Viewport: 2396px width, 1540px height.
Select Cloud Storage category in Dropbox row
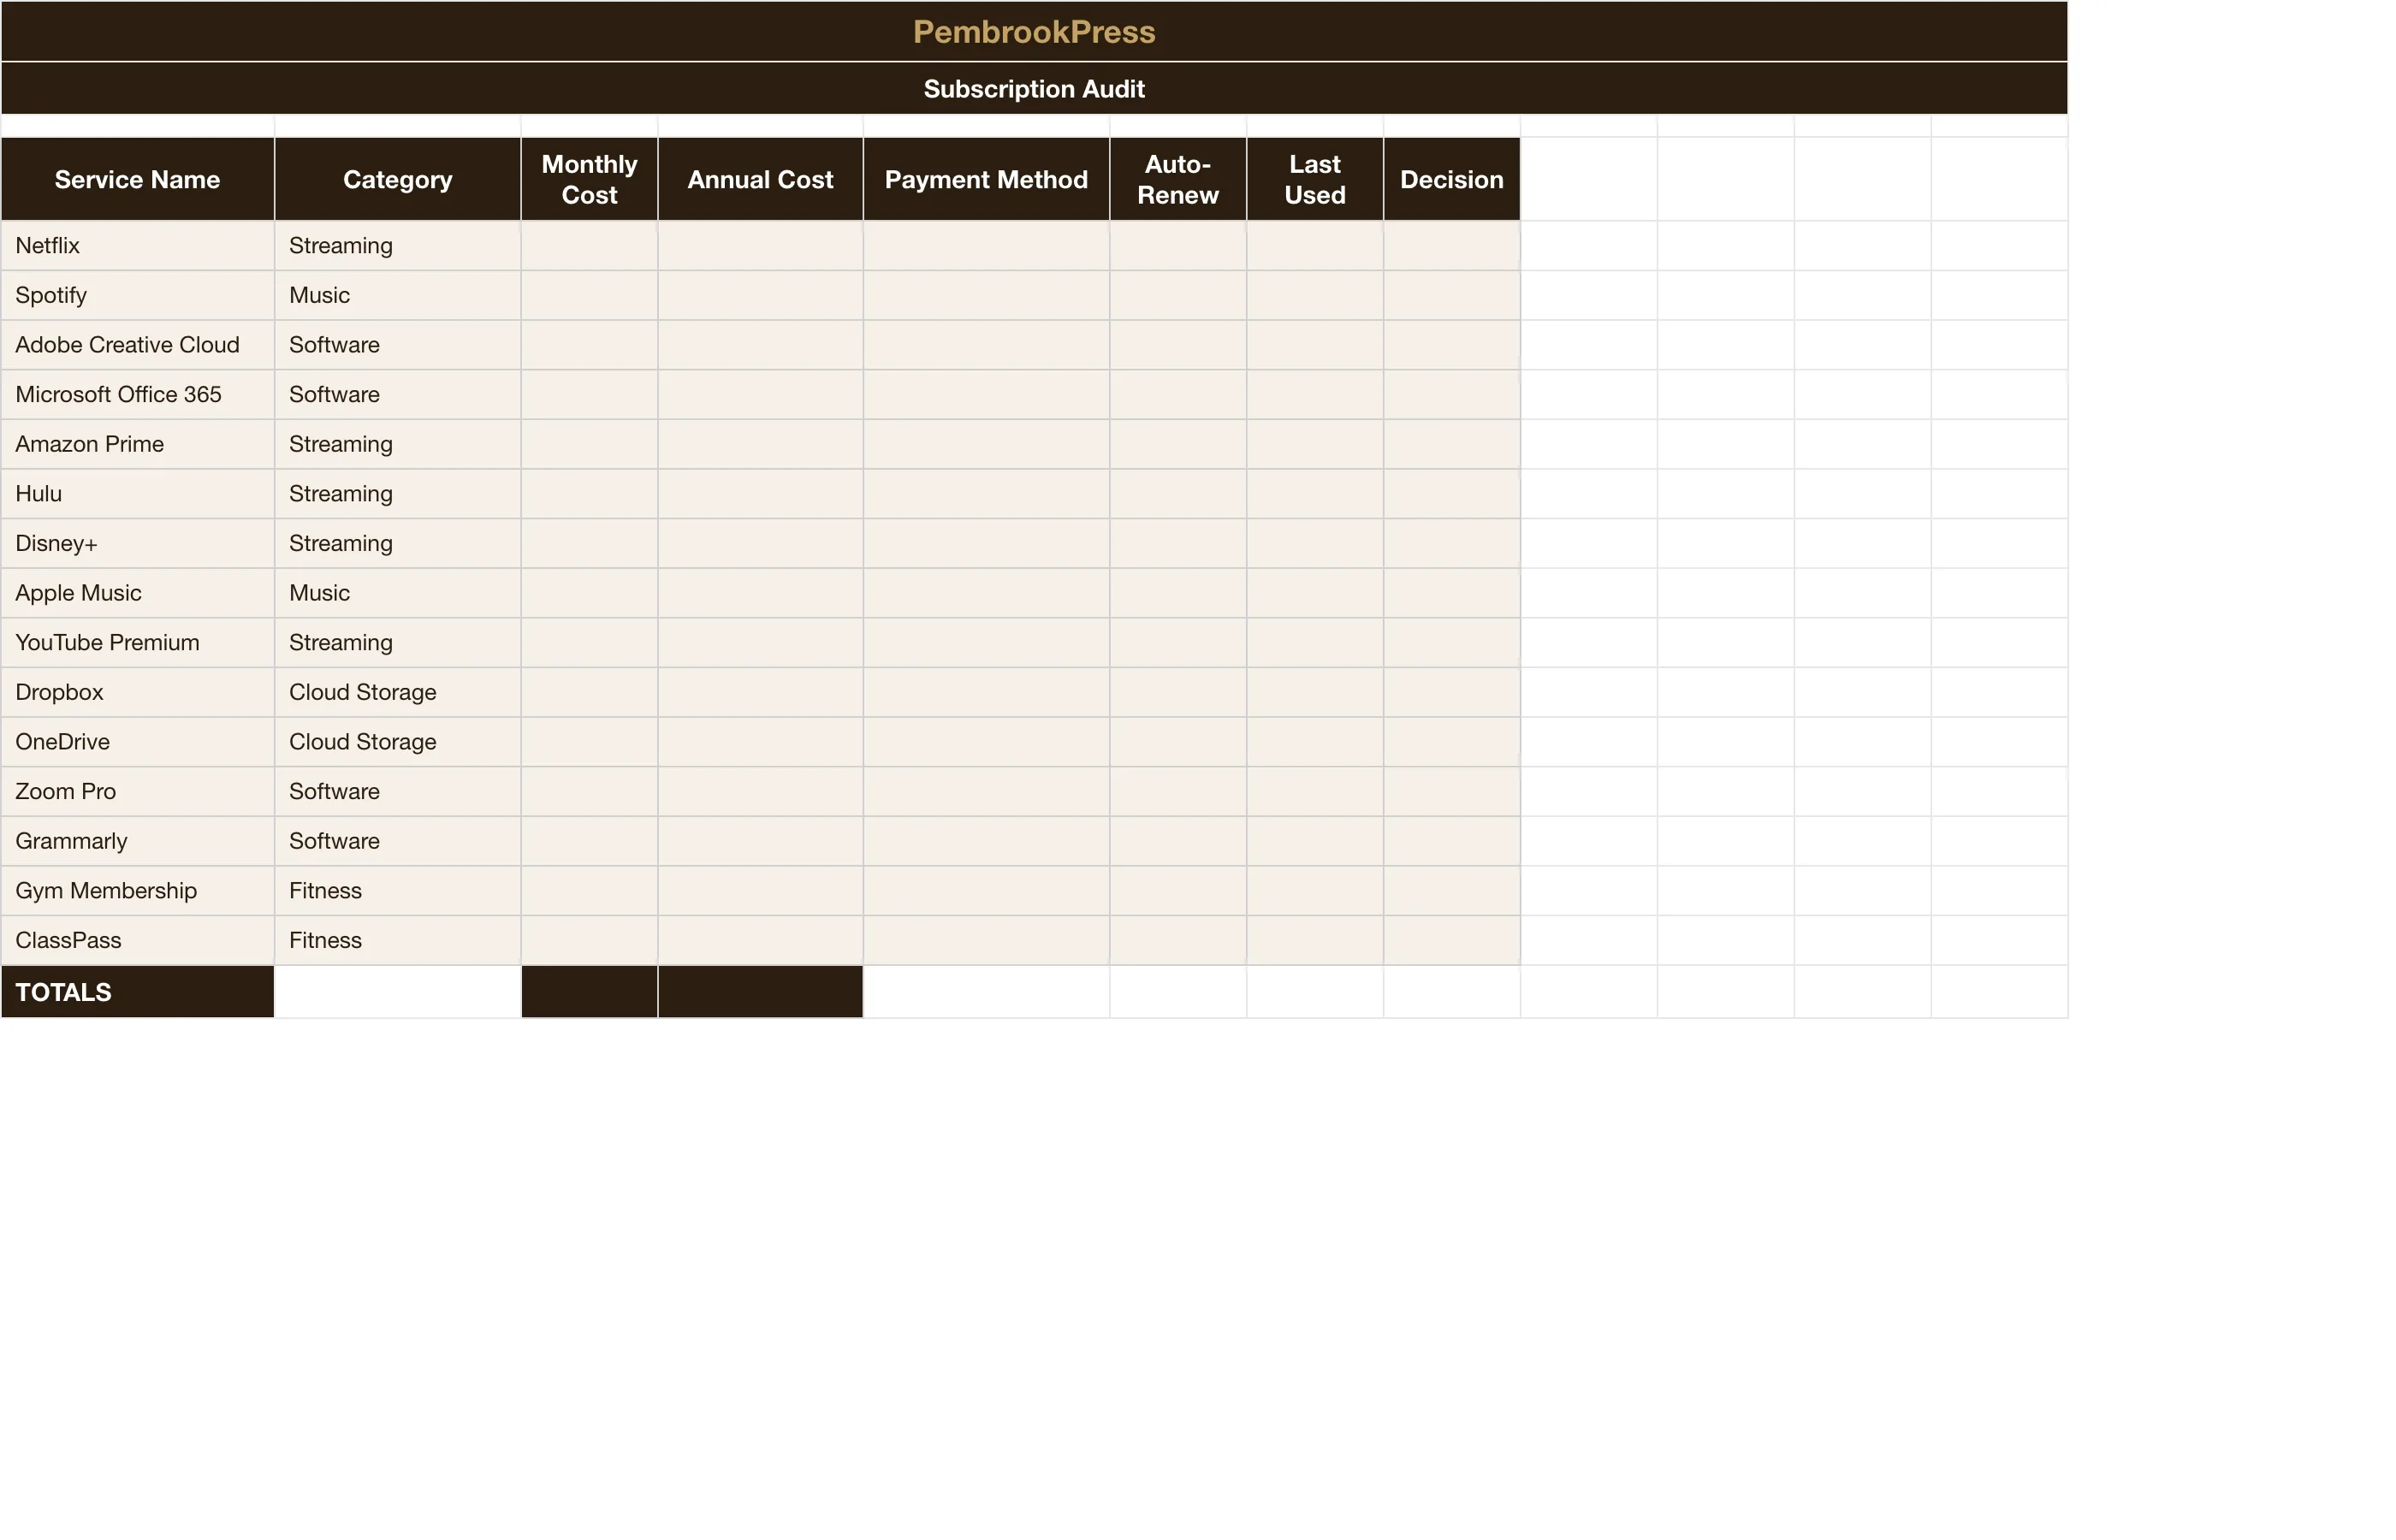tap(398, 693)
